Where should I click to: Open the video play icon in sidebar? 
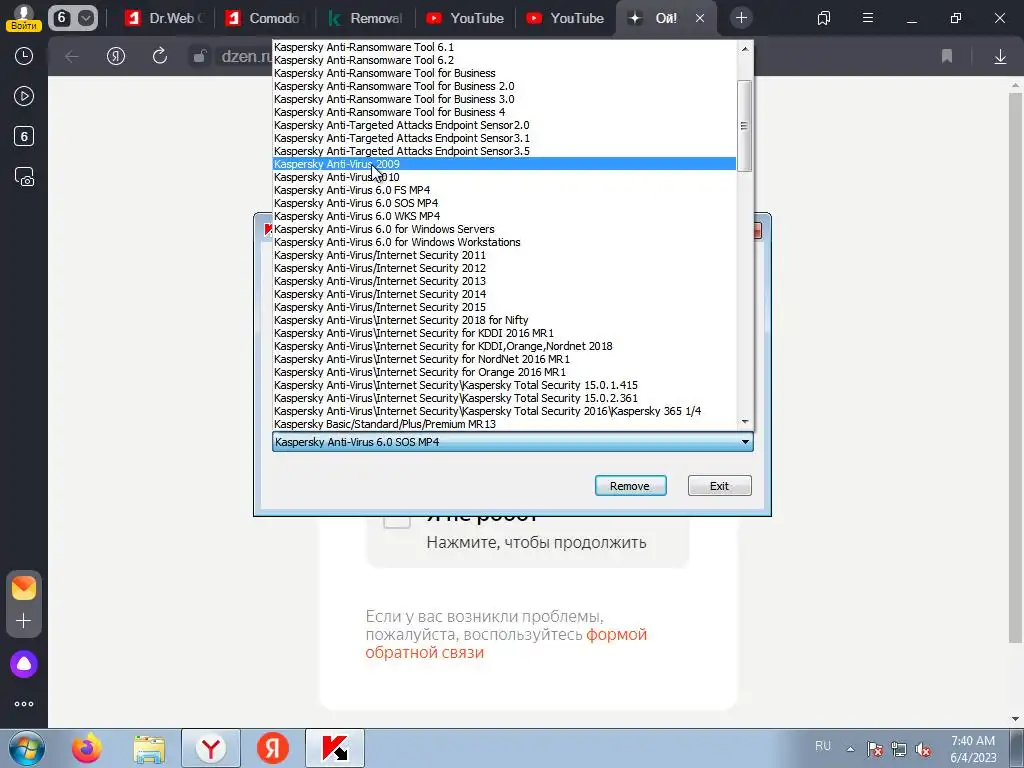tap(24, 97)
